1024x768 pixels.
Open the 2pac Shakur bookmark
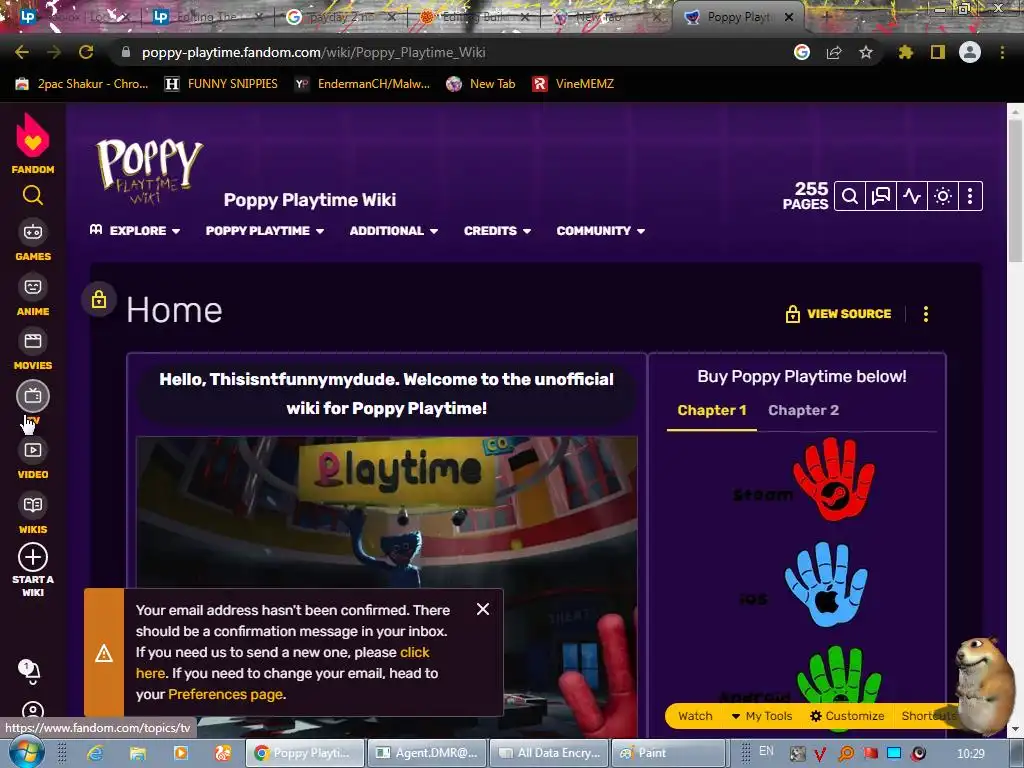pos(82,84)
